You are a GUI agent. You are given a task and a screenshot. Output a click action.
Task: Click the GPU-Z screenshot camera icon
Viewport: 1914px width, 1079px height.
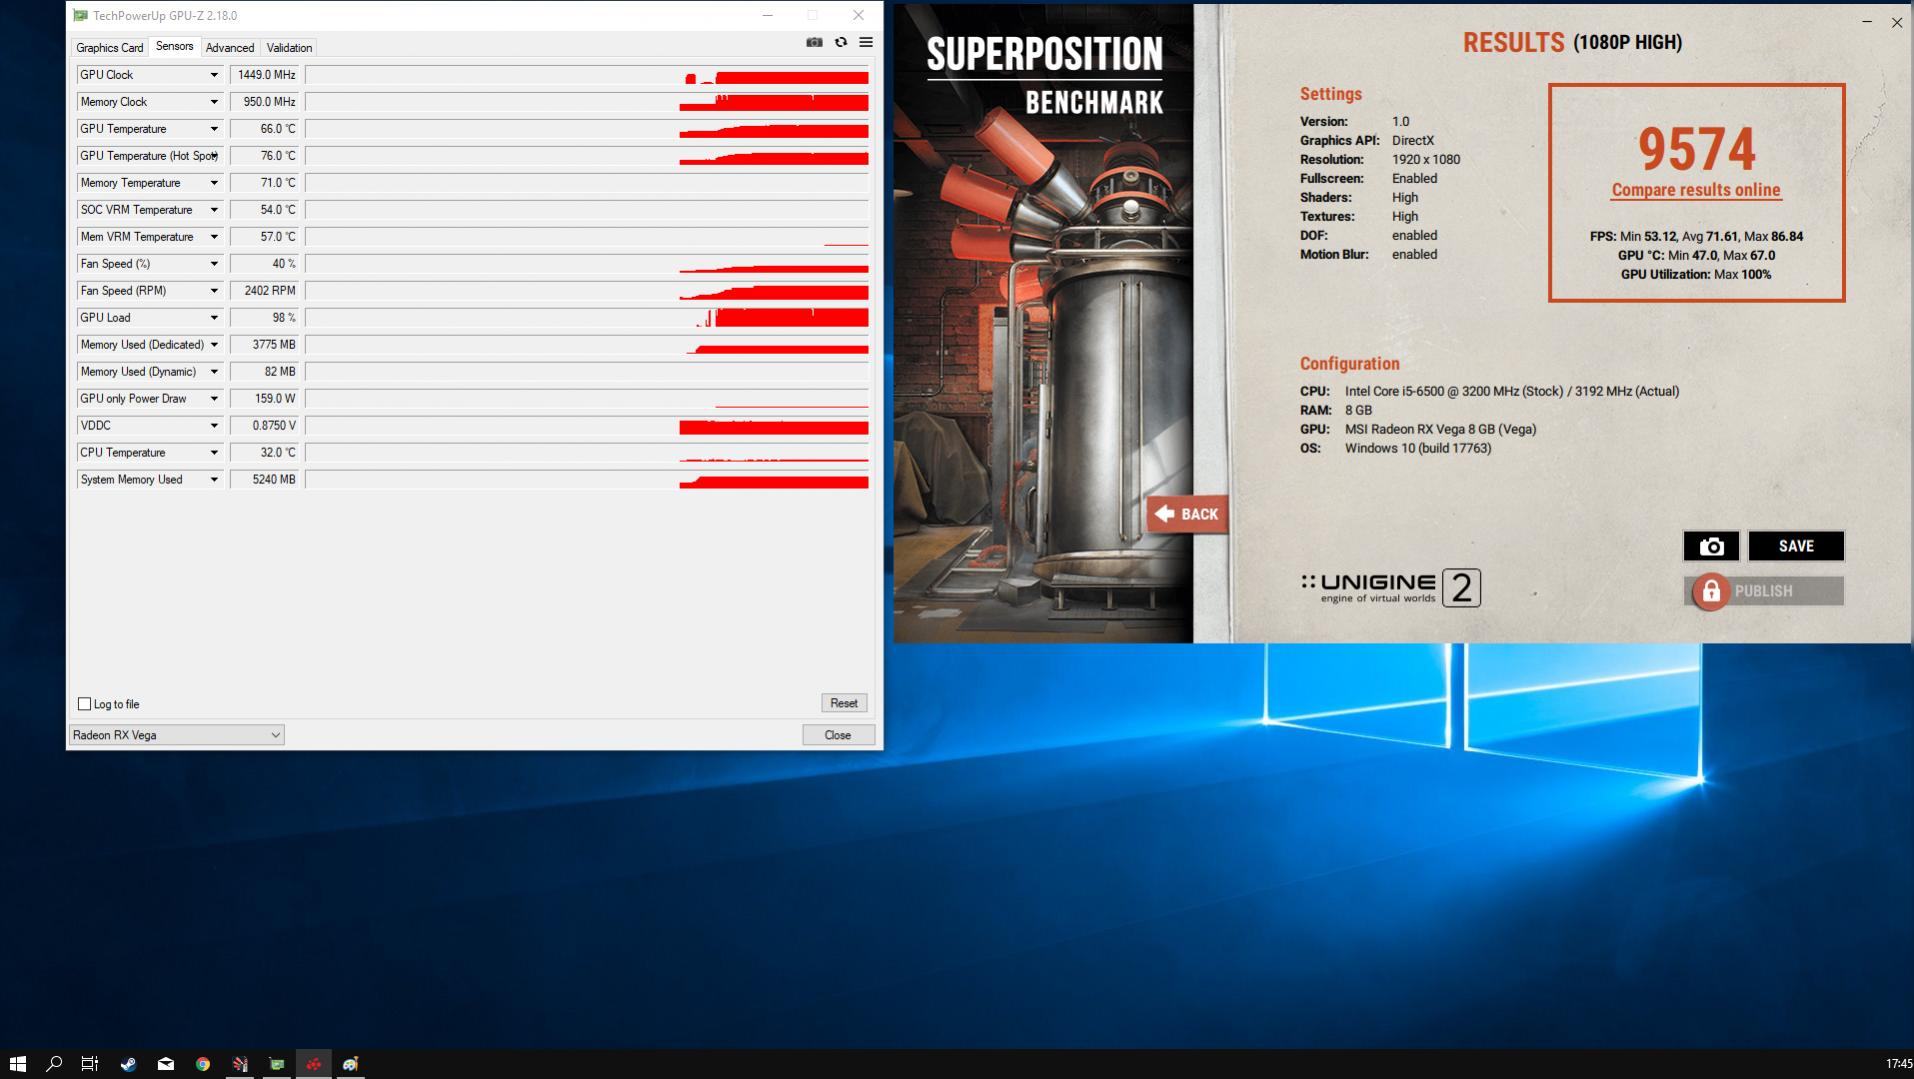click(814, 42)
